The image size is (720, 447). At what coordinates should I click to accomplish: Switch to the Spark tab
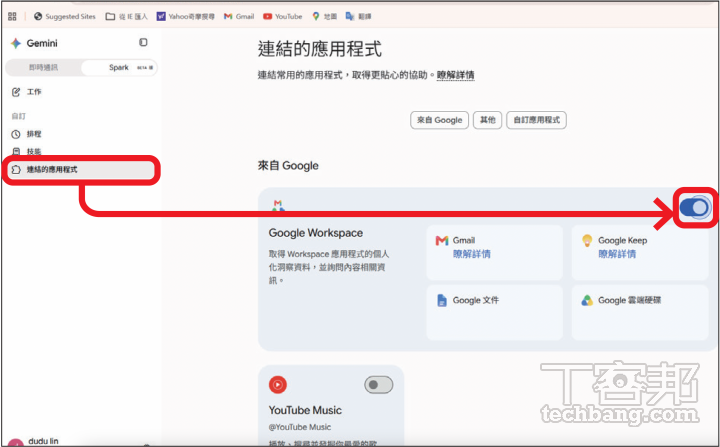point(119,68)
